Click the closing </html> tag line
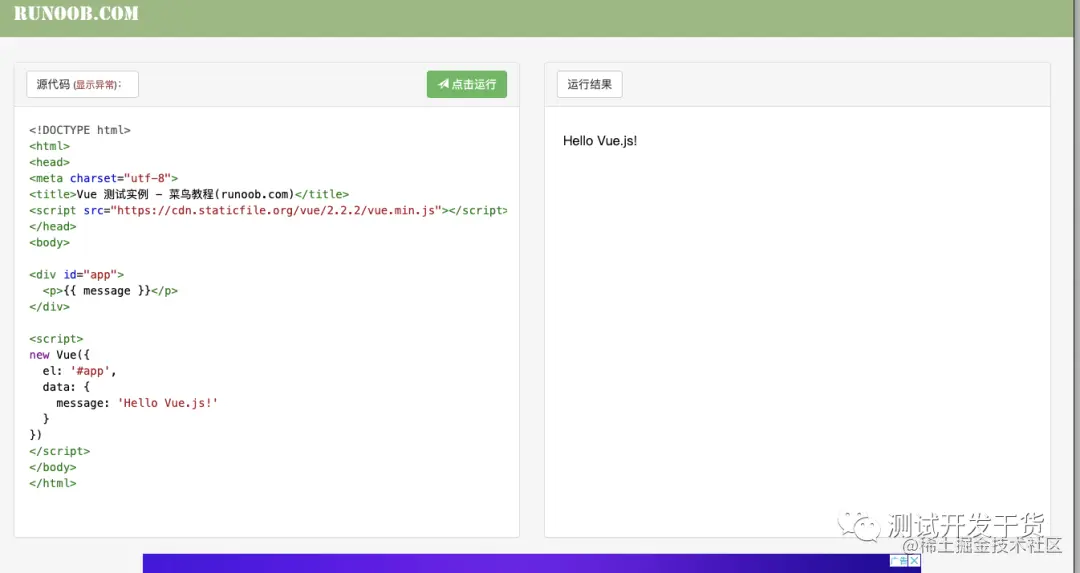 [x=52, y=483]
